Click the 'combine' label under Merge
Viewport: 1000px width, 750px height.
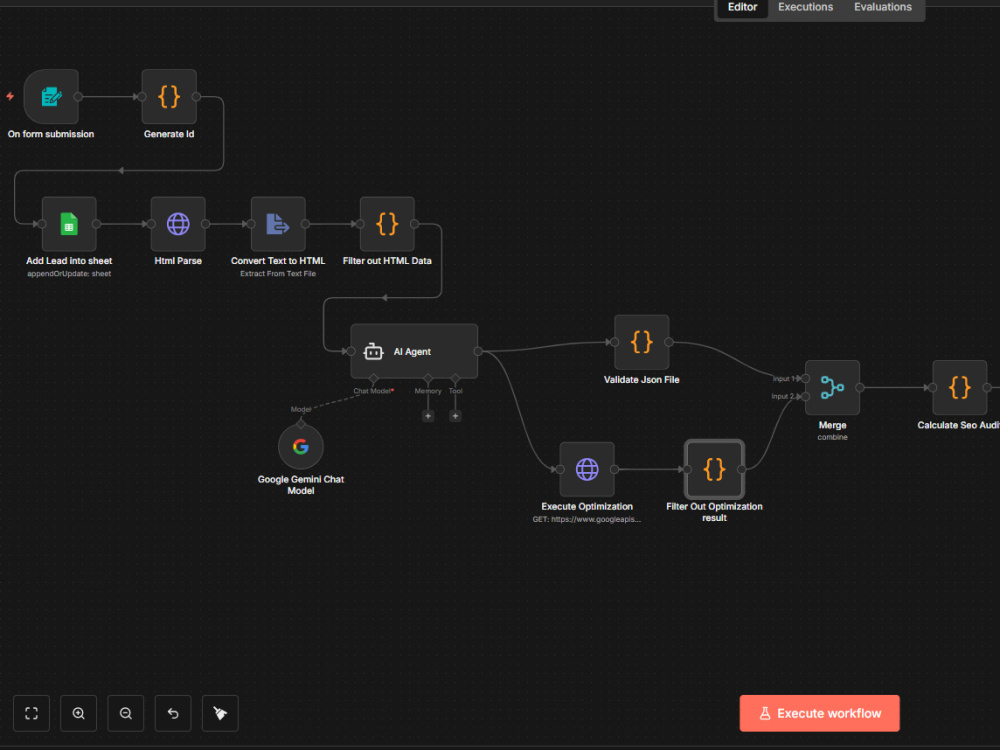[x=832, y=437]
